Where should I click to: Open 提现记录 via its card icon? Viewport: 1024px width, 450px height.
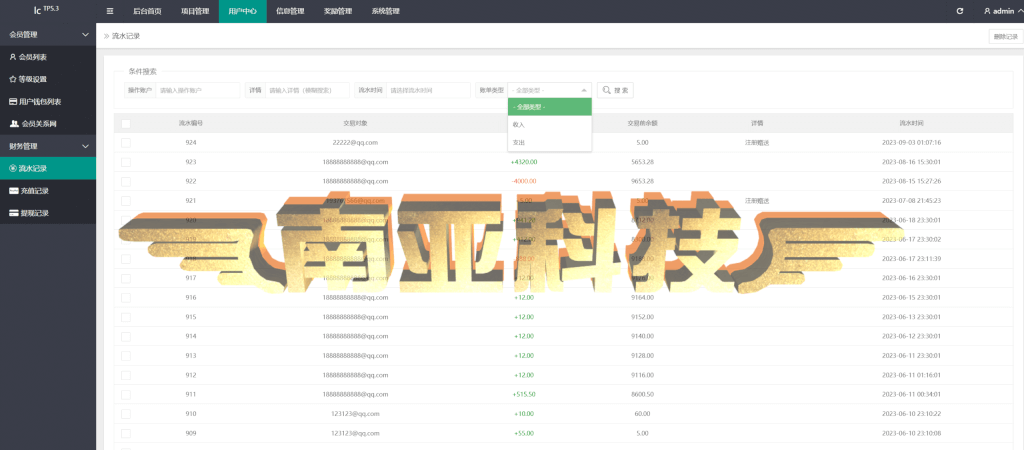click(14, 213)
